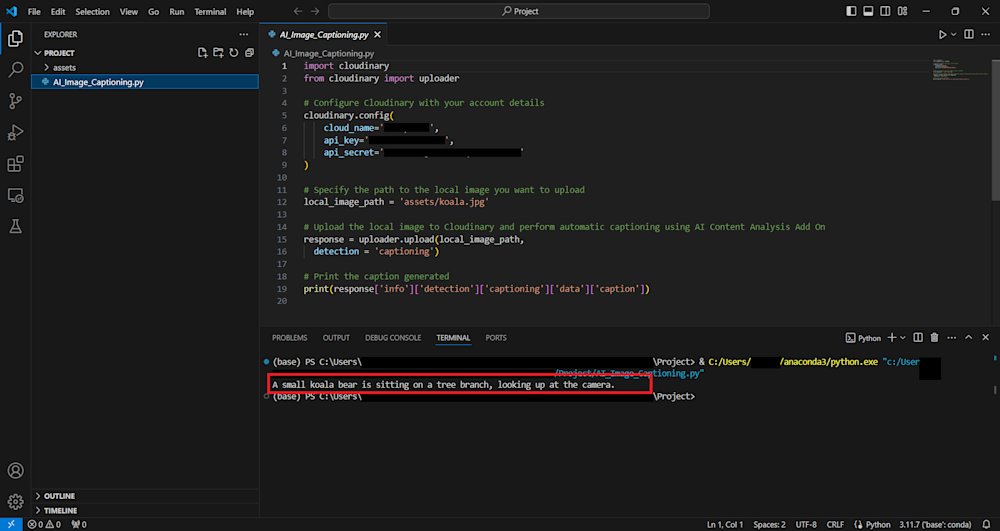1000x531 pixels.
Task: Open the Explorer view in activity bar
Action: (x=15, y=38)
